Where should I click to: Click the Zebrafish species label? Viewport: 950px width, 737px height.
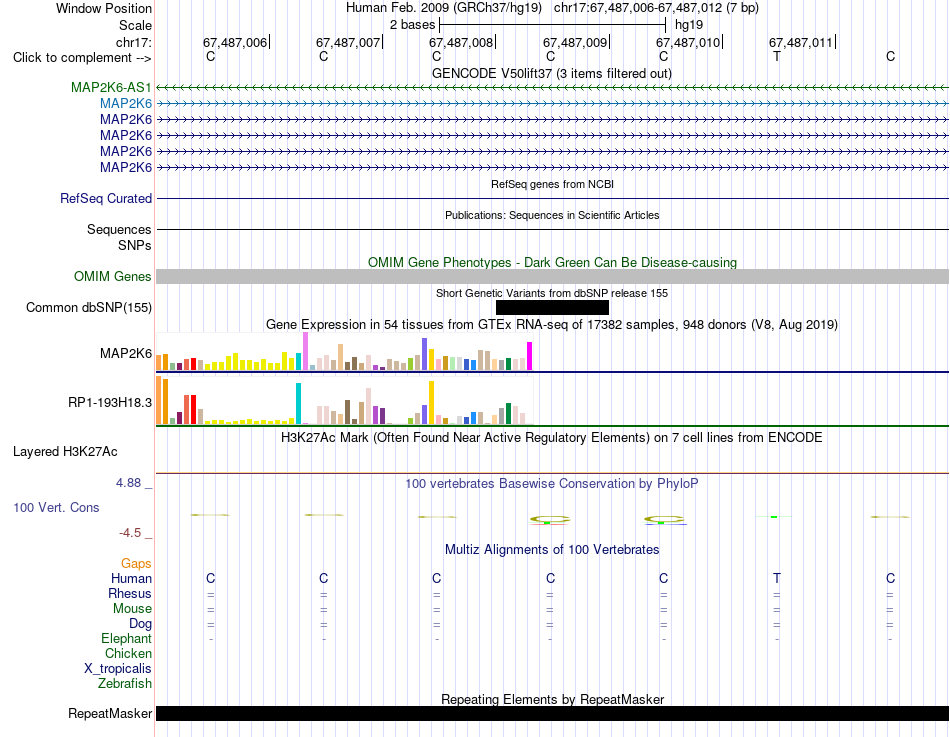(x=125, y=683)
